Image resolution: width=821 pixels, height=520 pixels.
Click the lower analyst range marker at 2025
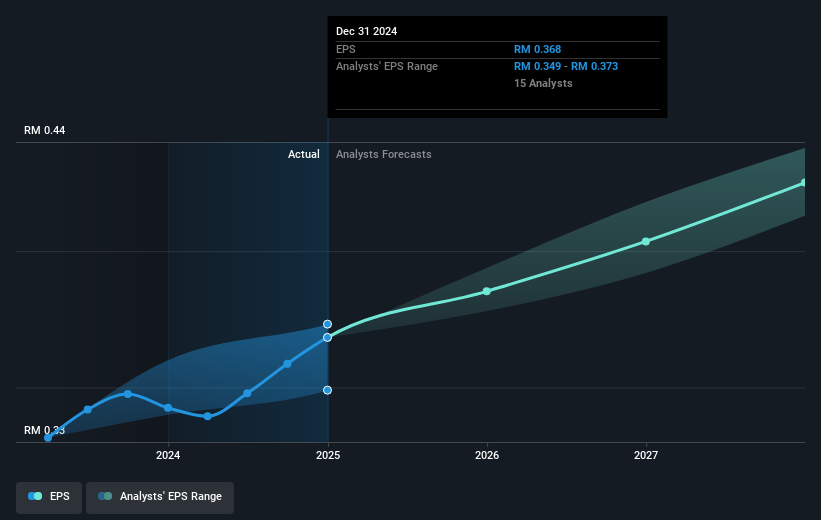pyautogui.click(x=327, y=390)
